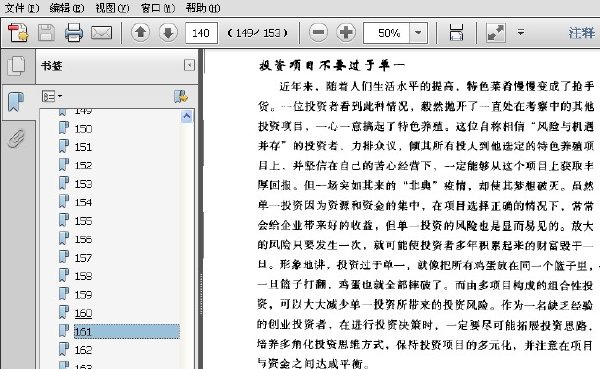Viewport: 600px width, 369px height.
Task: Click the bookmarks scrollbar up arrow
Action: pyautogui.click(x=187, y=116)
